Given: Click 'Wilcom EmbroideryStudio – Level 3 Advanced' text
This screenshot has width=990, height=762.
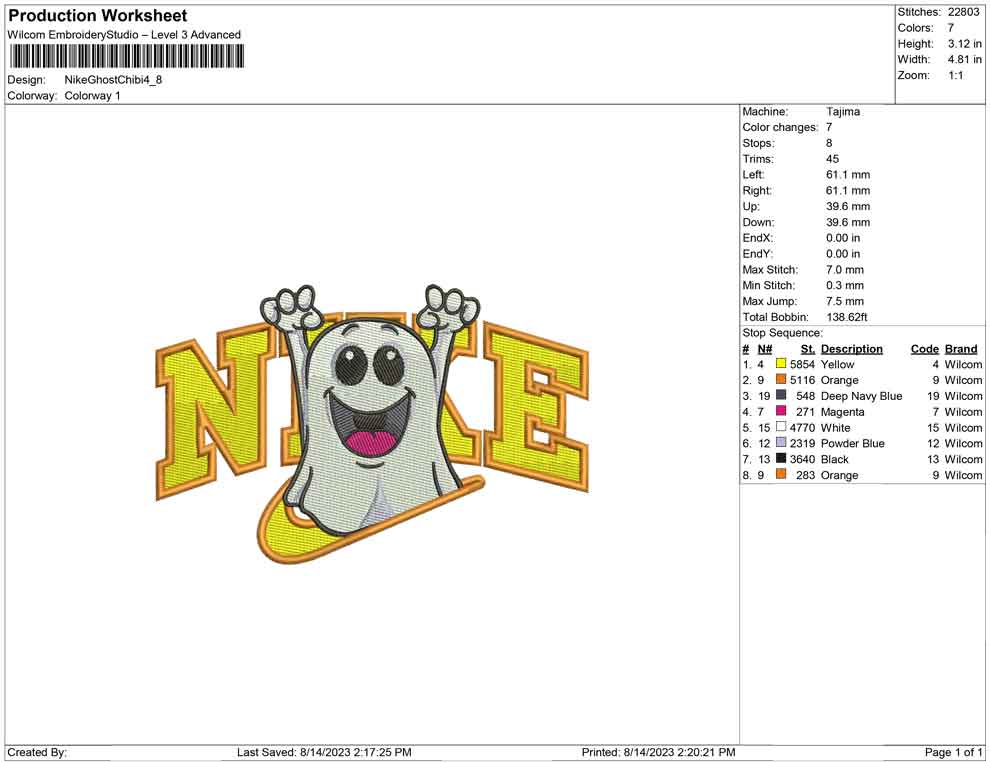Looking at the screenshot, I should [x=124, y=35].
